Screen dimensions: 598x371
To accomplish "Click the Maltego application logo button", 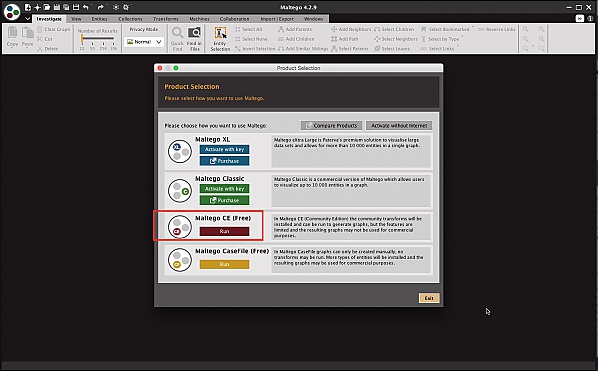I will [12, 12].
